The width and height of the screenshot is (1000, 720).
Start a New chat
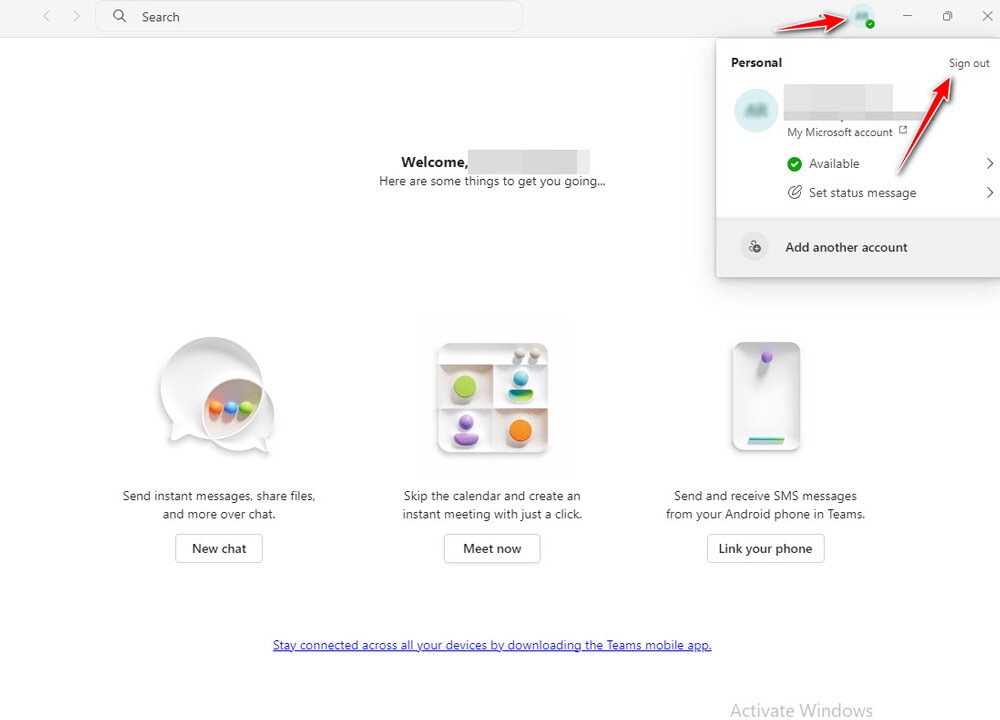(x=219, y=548)
